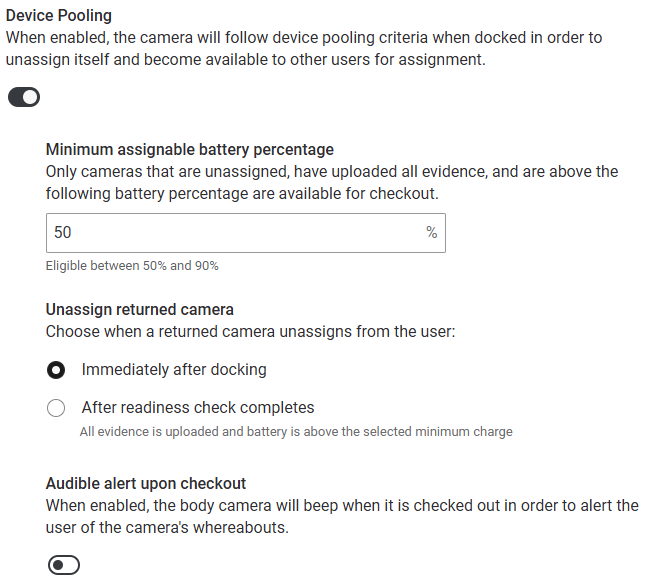Image resolution: width=656 pixels, height=583 pixels.
Task: Click the value 50 in the battery field
Action: (63, 232)
